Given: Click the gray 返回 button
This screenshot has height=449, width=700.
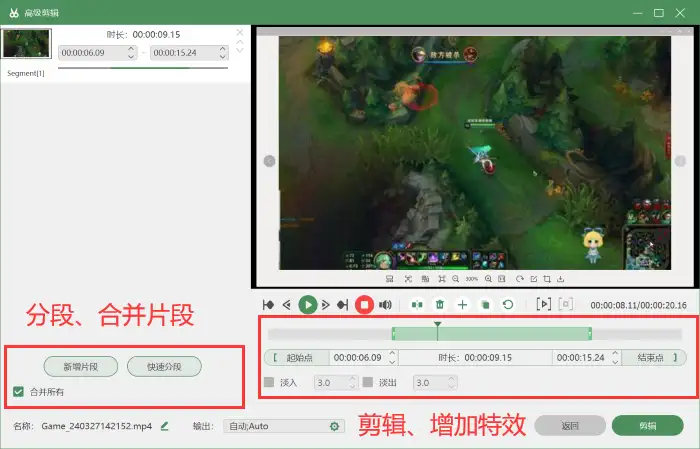Looking at the screenshot, I should coord(570,426).
